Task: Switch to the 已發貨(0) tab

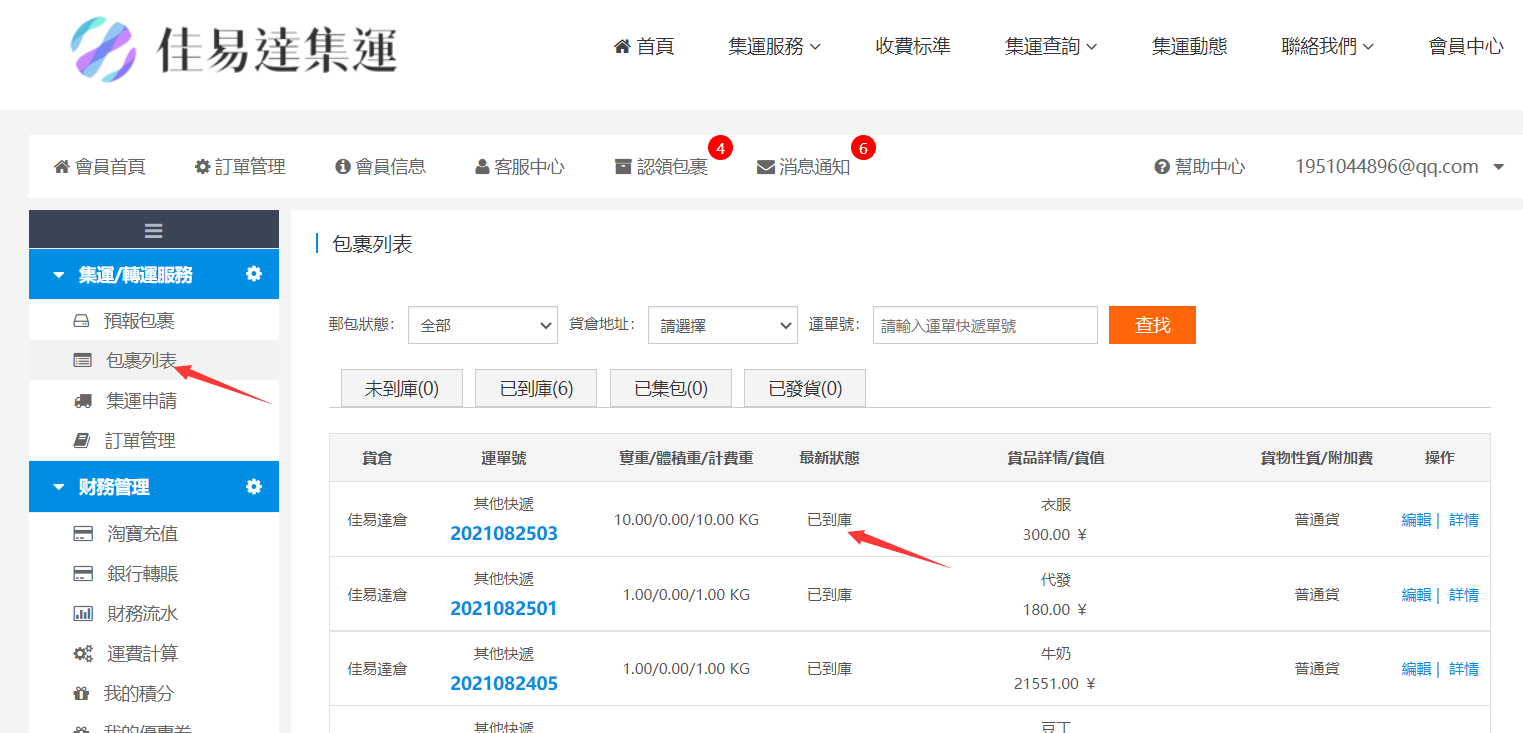Action: (x=805, y=388)
